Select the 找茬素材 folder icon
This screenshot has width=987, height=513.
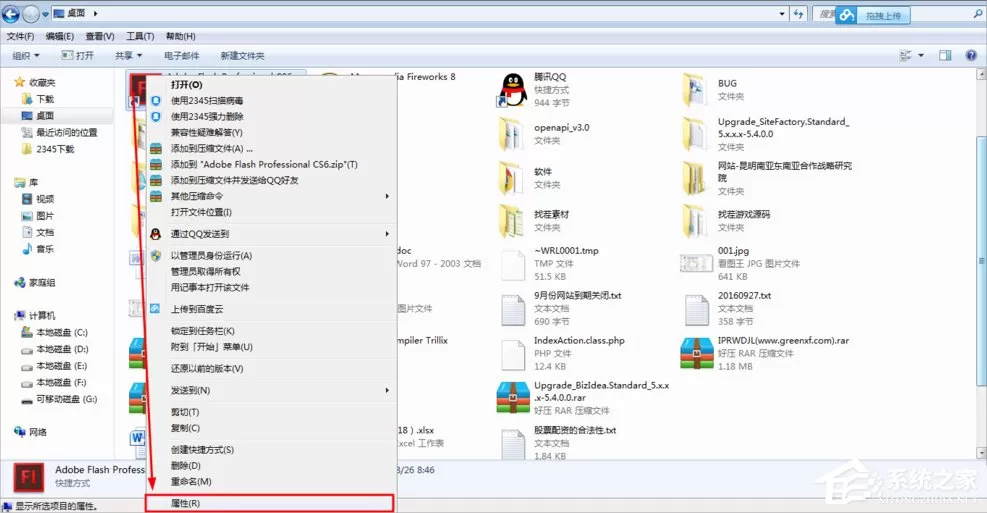(511, 220)
